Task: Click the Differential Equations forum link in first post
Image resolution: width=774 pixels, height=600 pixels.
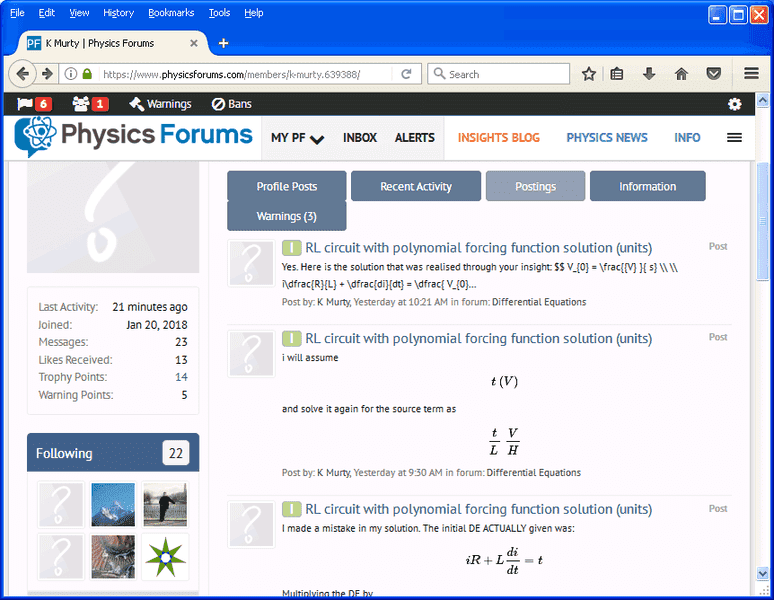Action: click(538, 302)
